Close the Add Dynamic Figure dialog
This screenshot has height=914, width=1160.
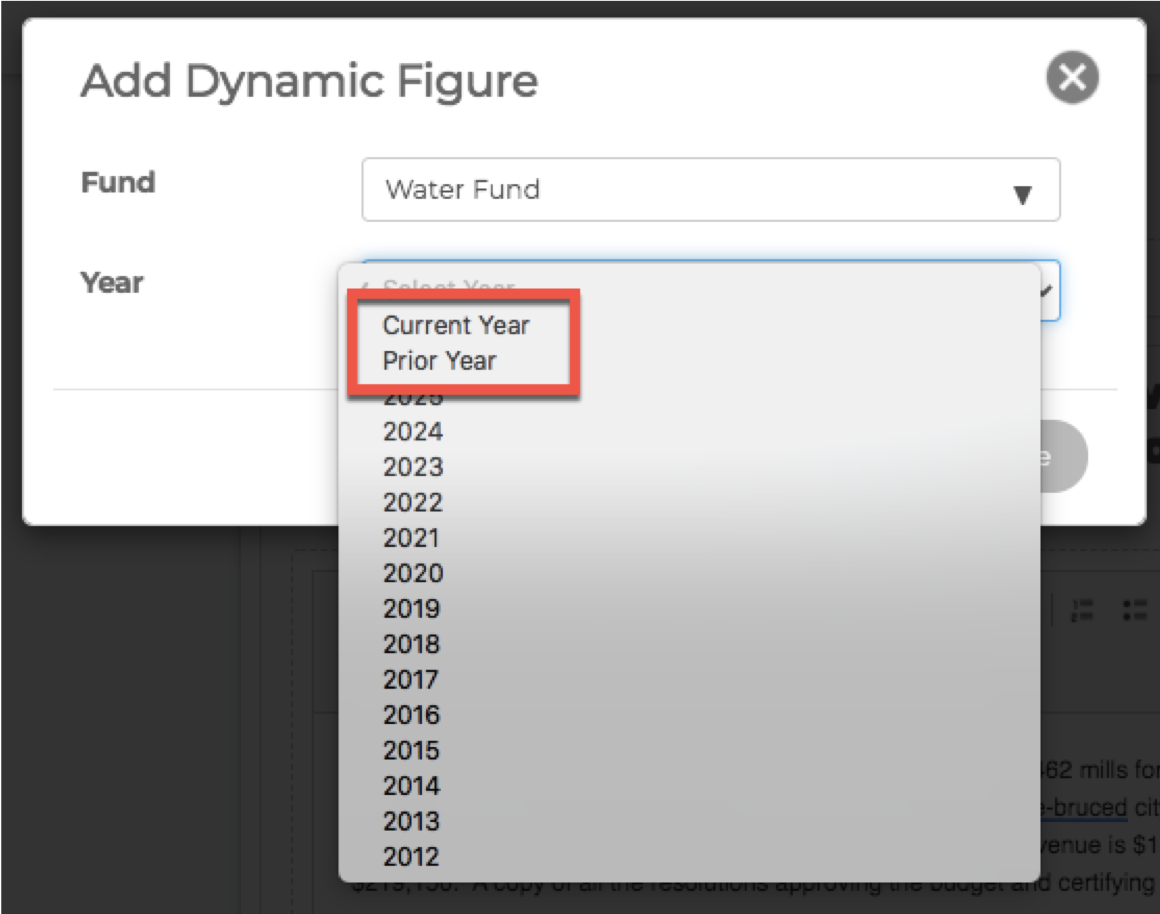click(x=1072, y=77)
